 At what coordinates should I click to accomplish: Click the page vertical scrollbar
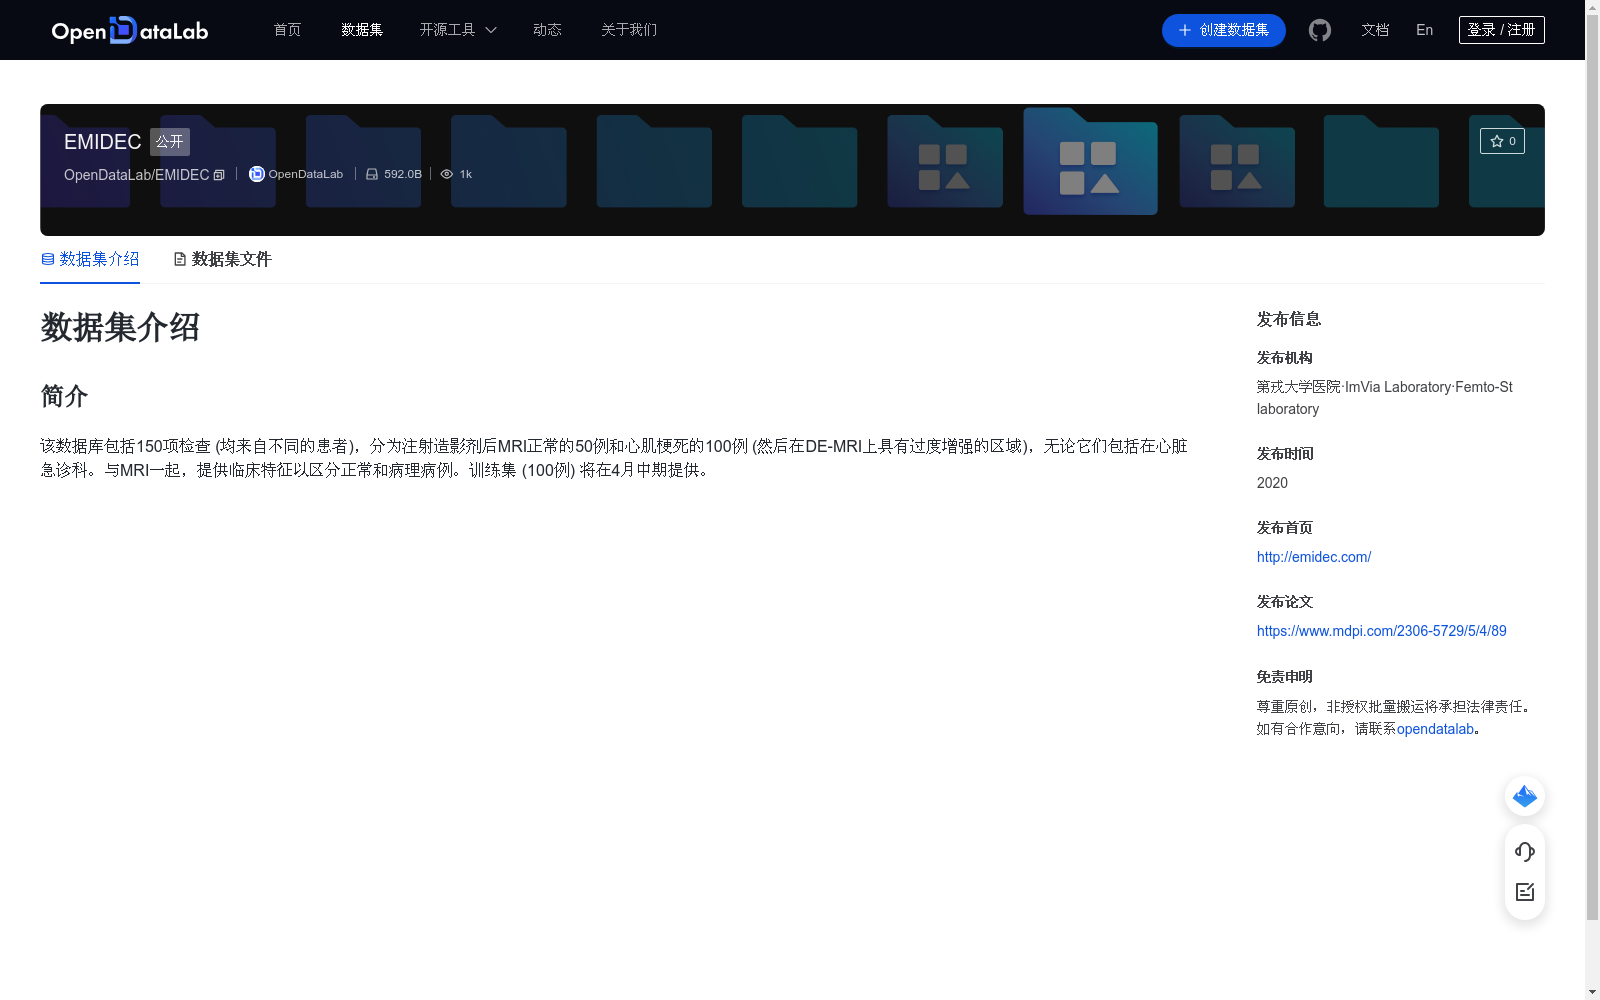click(1592, 467)
